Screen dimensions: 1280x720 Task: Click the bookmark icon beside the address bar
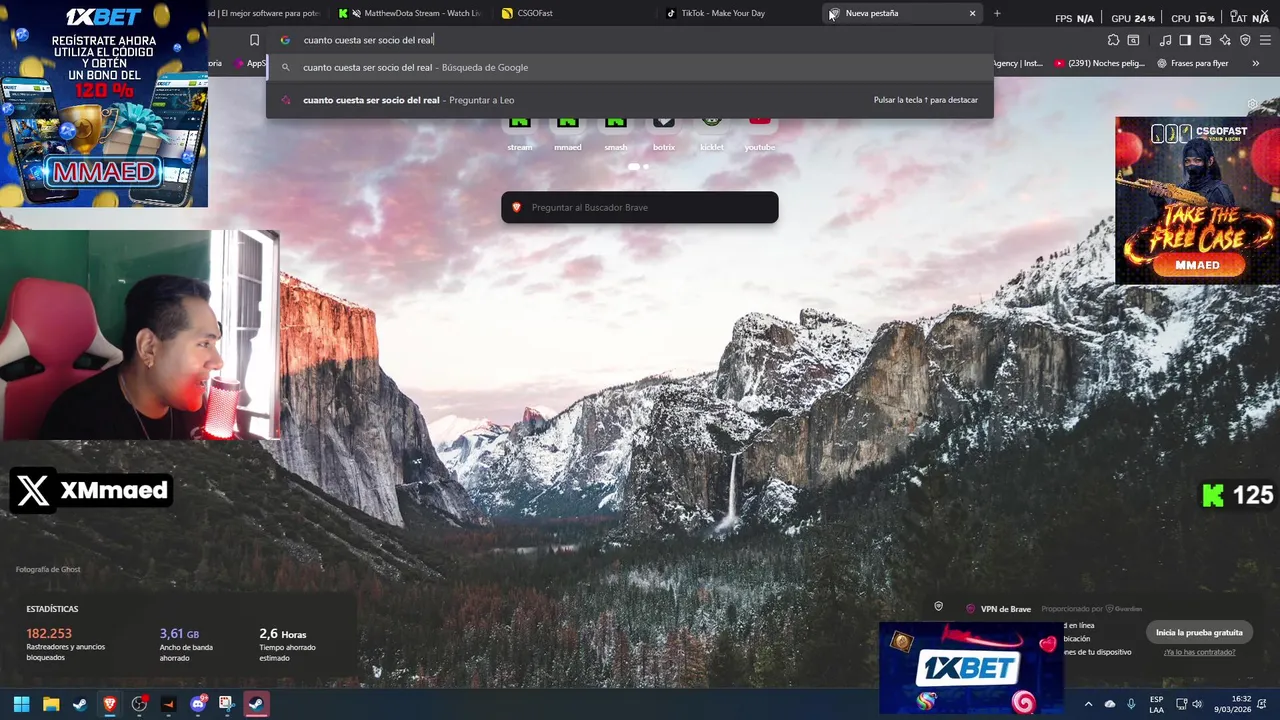click(254, 40)
